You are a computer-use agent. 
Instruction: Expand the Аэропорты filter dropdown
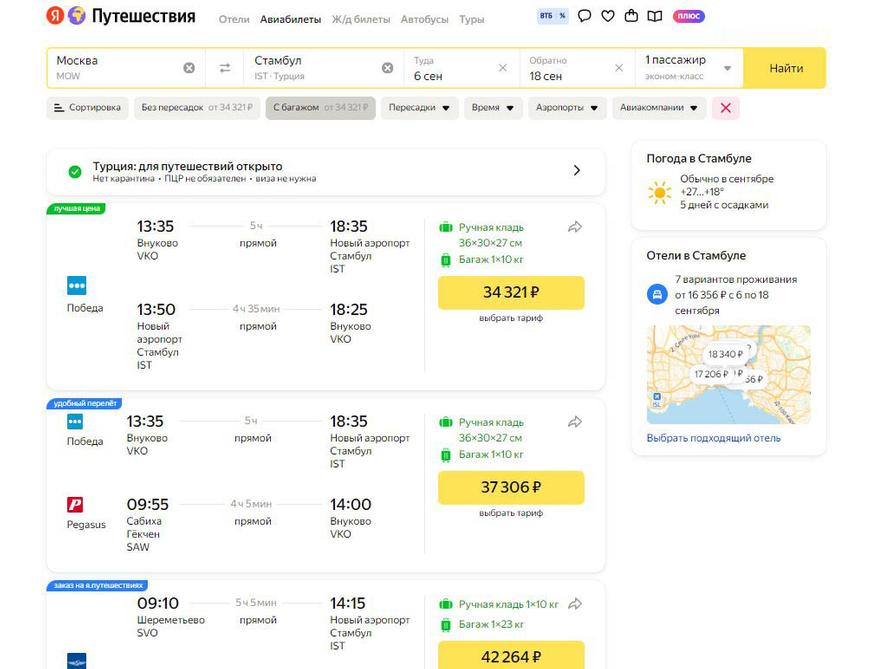pyautogui.click(x=567, y=108)
